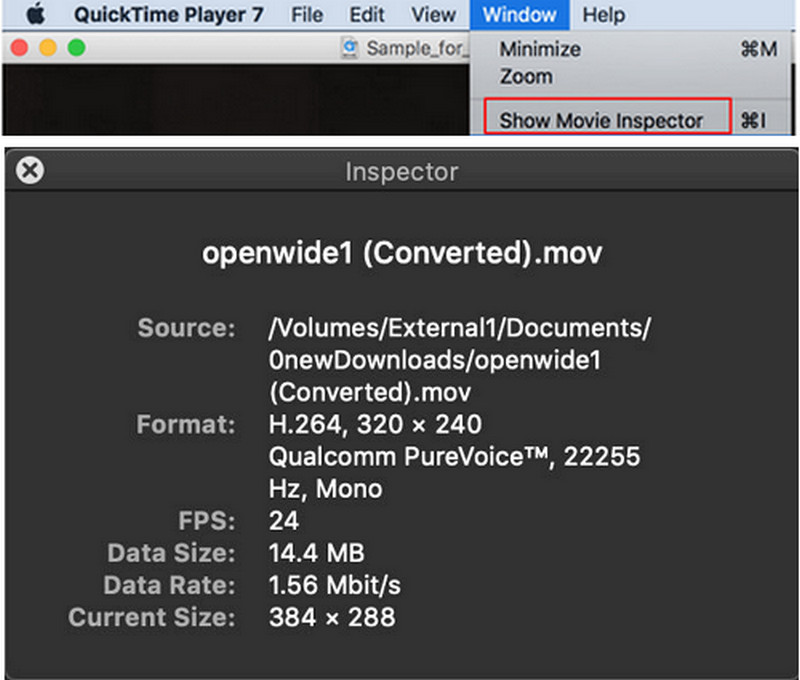The width and height of the screenshot is (800, 680).
Task: Open the File menu
Action: pos(306,15)
